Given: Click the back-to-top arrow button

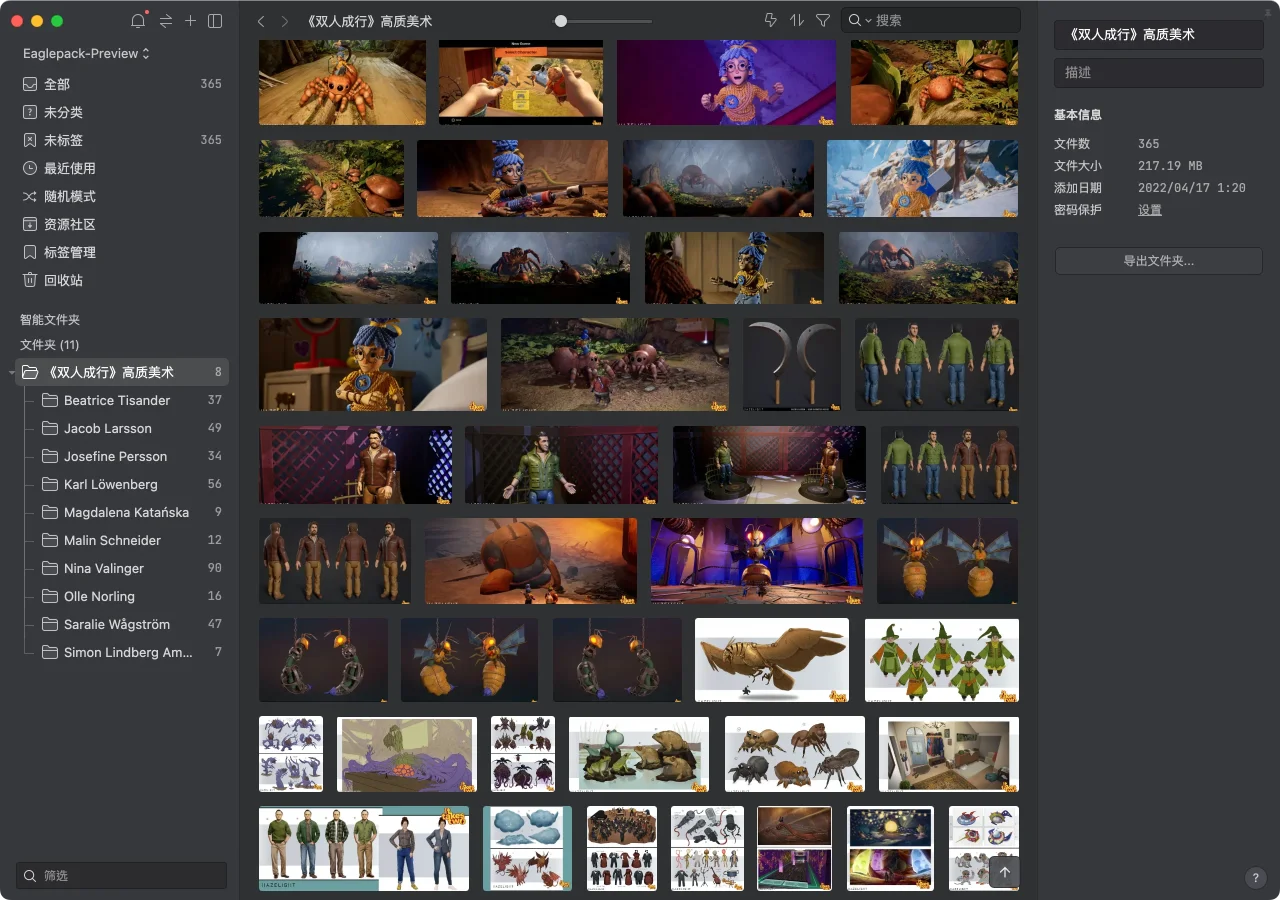Looking at the screenshot, I should point(1005,872).
